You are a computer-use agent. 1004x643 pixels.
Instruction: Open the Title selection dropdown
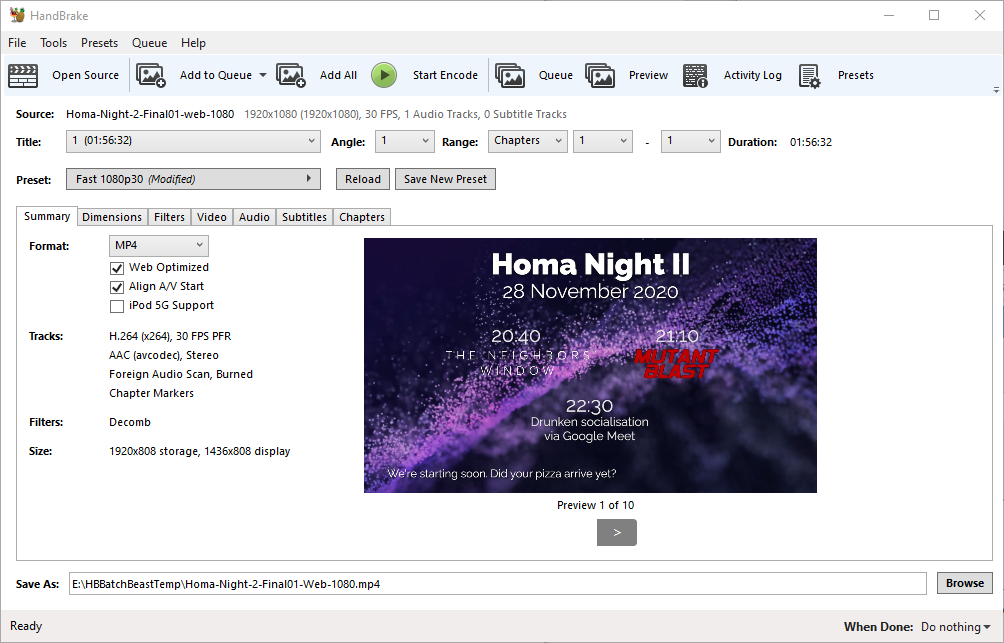pyautogui.click(x=193, y=141)
